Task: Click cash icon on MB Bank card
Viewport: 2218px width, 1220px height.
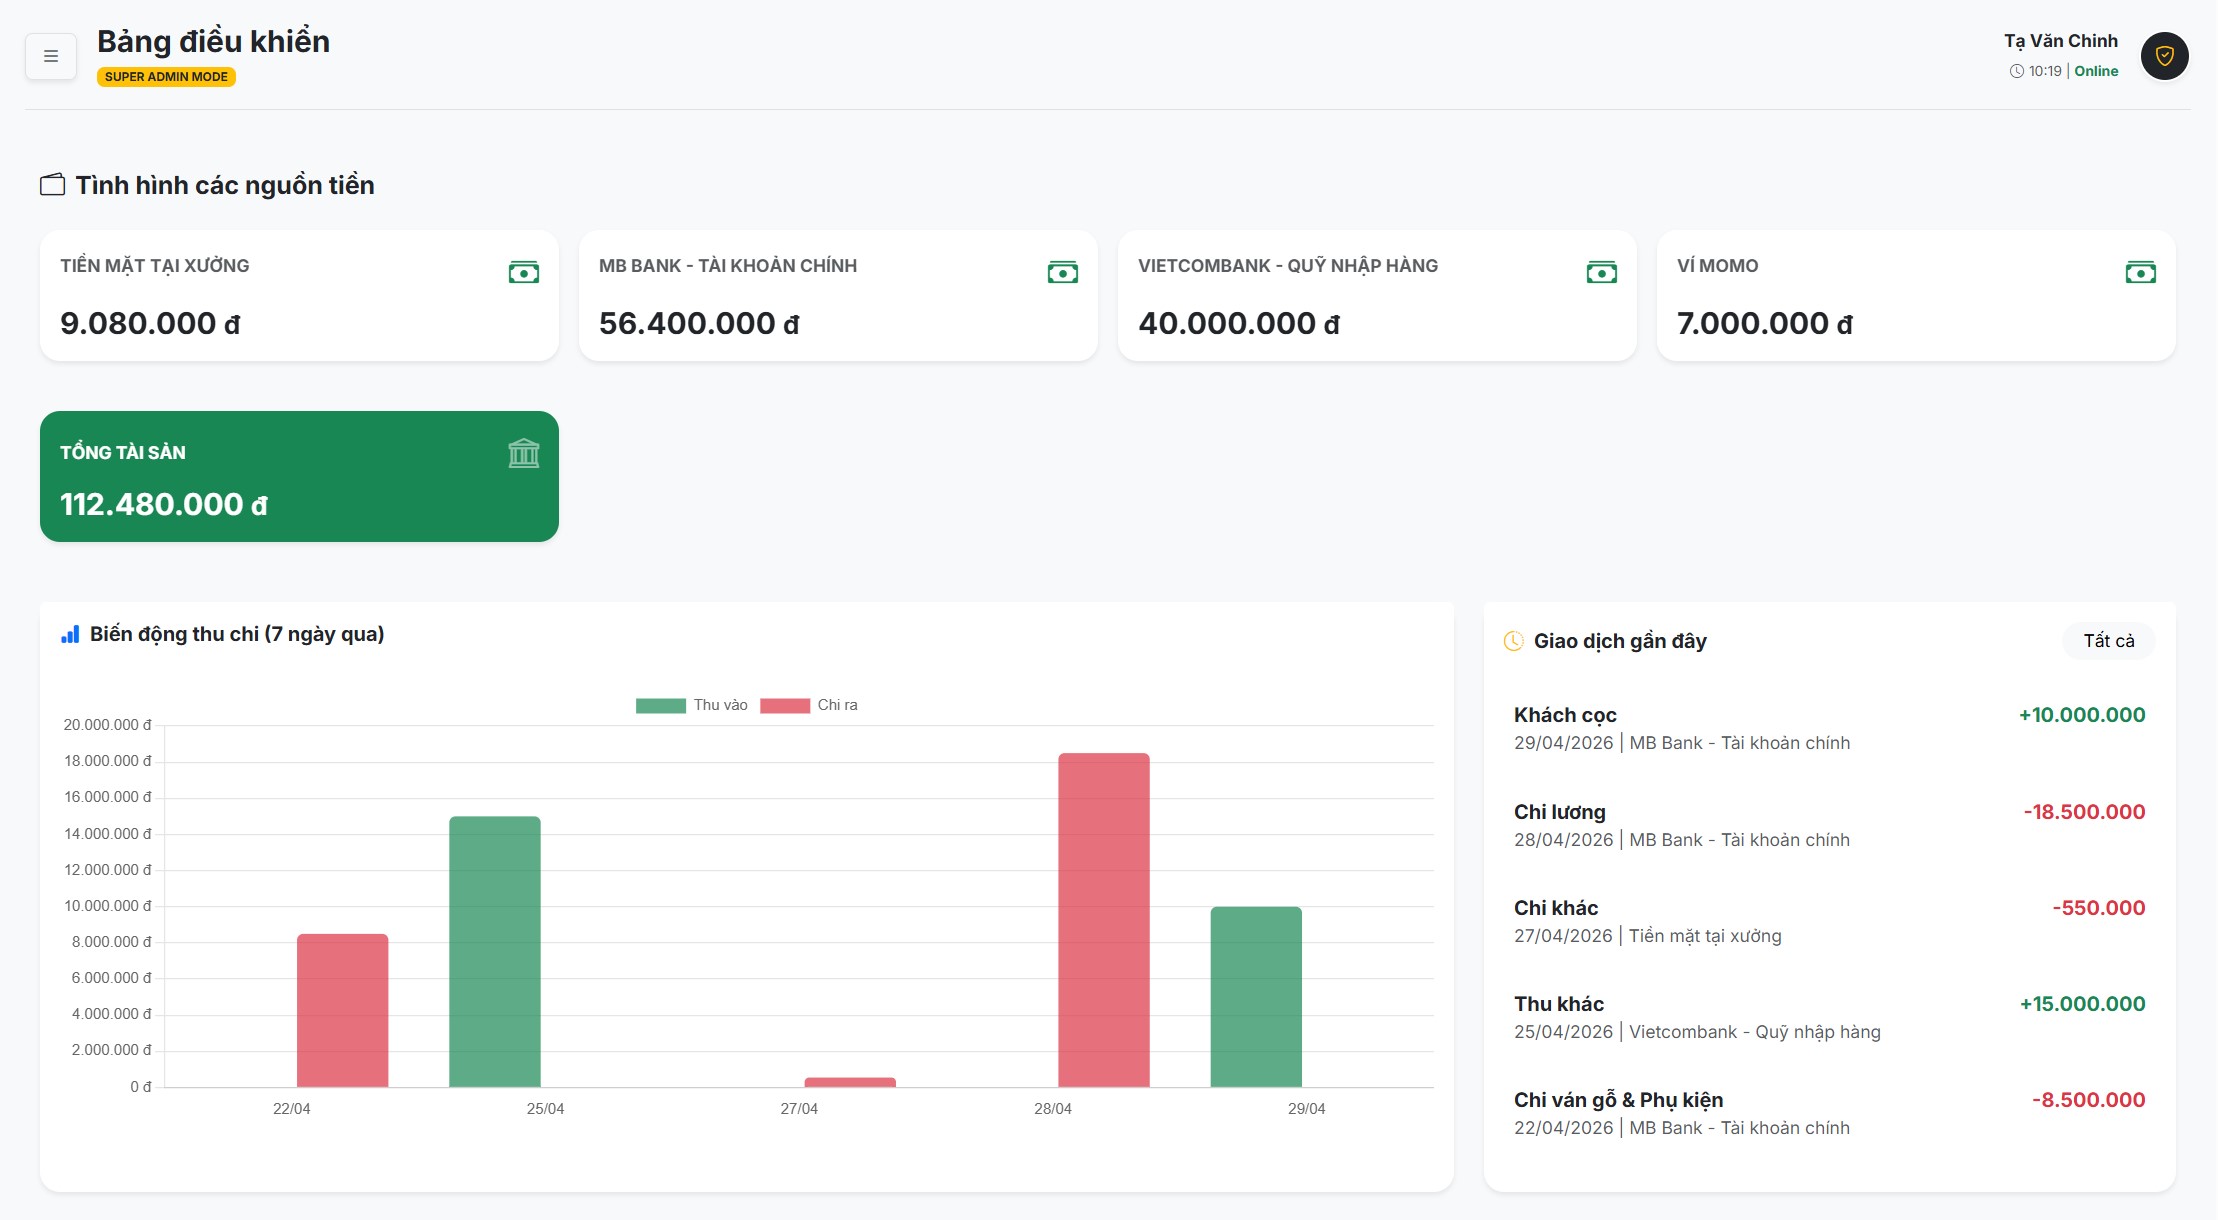Action: pyautogui.click(x=1063, y=272)
